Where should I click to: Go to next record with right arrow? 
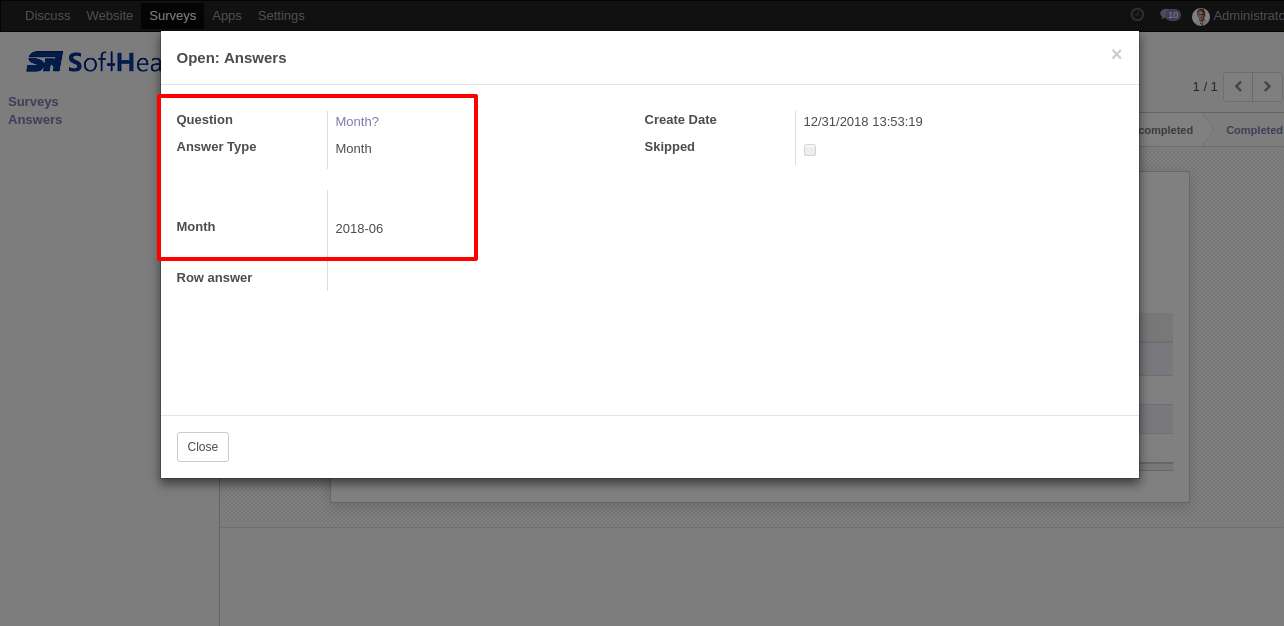[x=1268, y=87]
